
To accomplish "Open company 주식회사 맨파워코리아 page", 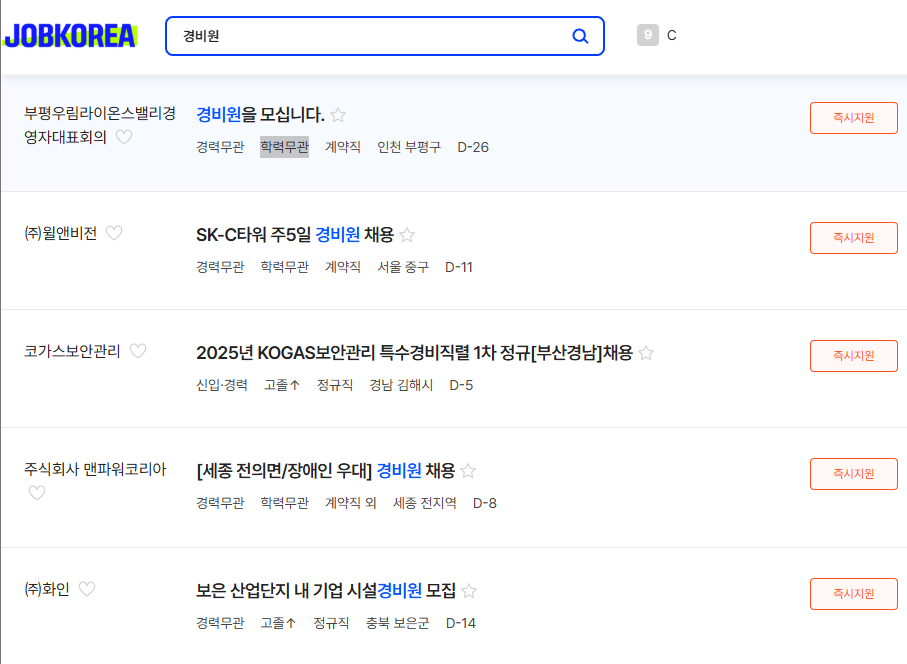I will tap(95, 469).
